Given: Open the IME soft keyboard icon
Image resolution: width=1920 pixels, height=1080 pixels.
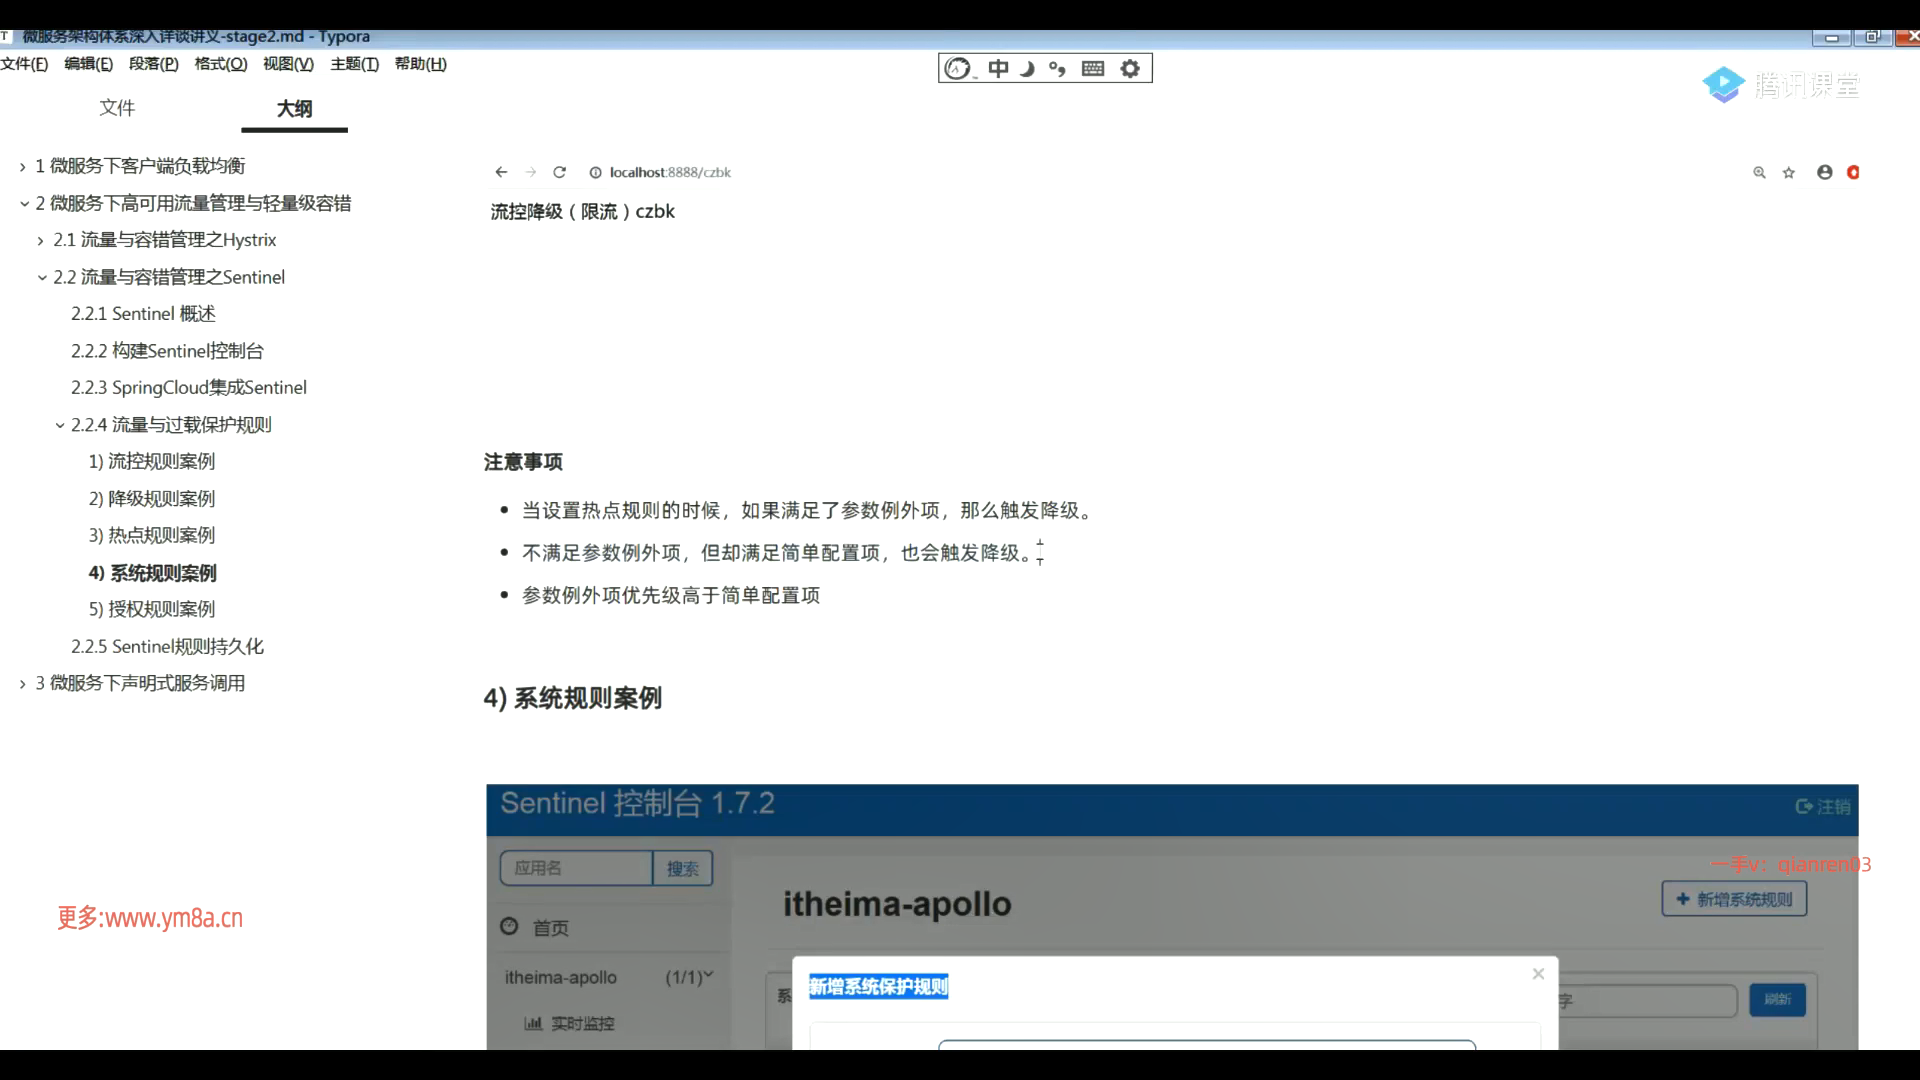Looking at the screenshot, I should (1093, 68).
